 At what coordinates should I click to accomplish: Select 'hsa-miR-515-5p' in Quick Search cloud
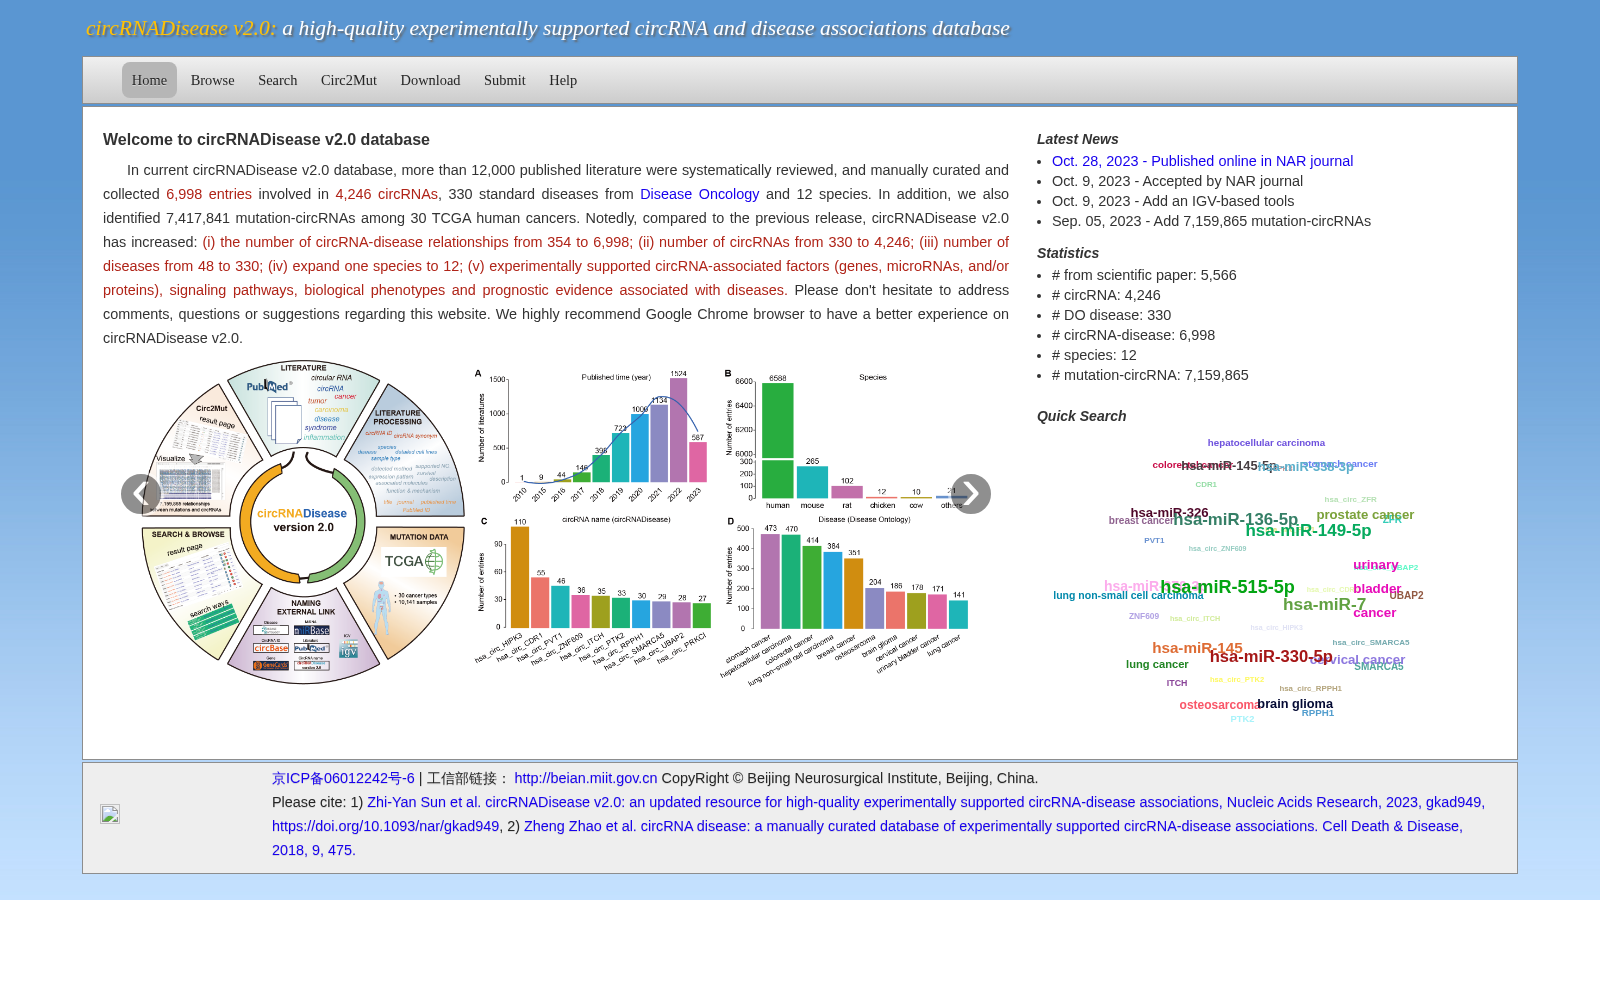[x=1228, y=587]
